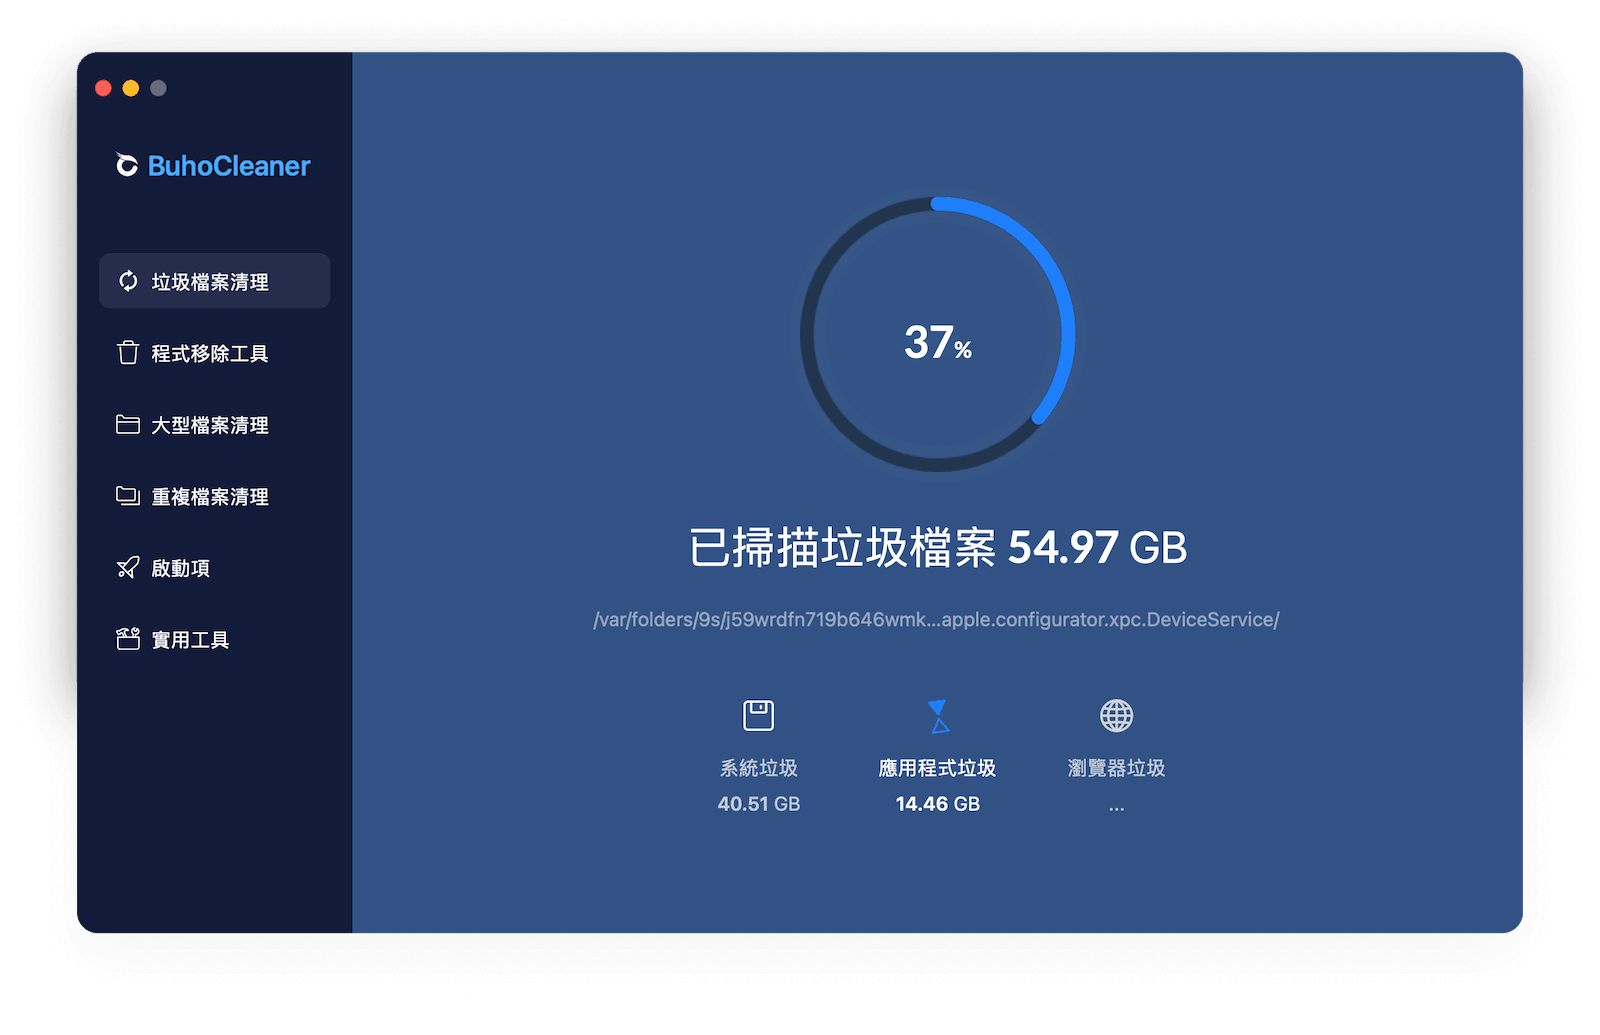
Task: Click the /var/folders scanning path text
Action: [x=936, y=620]
